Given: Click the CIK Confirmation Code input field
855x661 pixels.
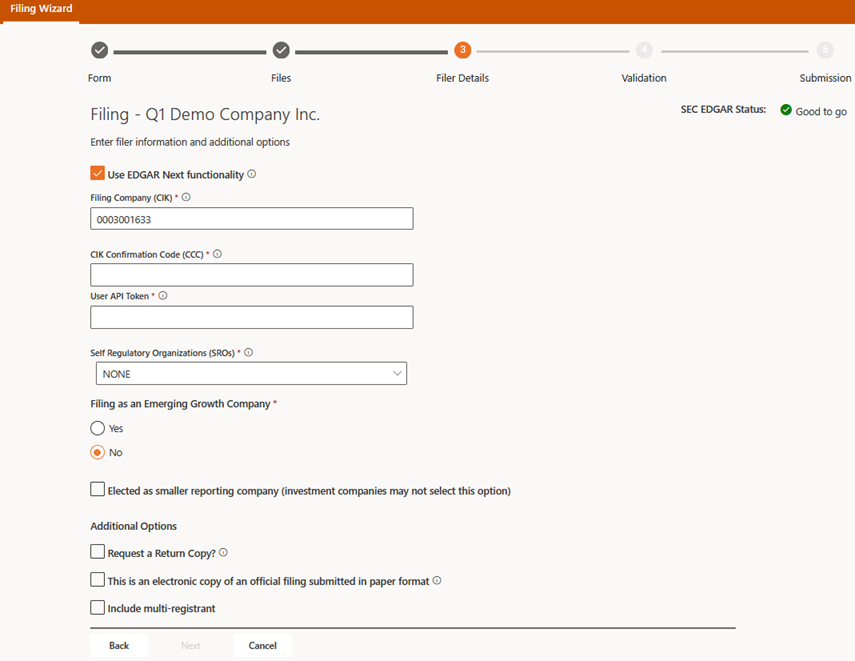Looking at the screenshot, I should pyautogui.click(x=252, y=275).
